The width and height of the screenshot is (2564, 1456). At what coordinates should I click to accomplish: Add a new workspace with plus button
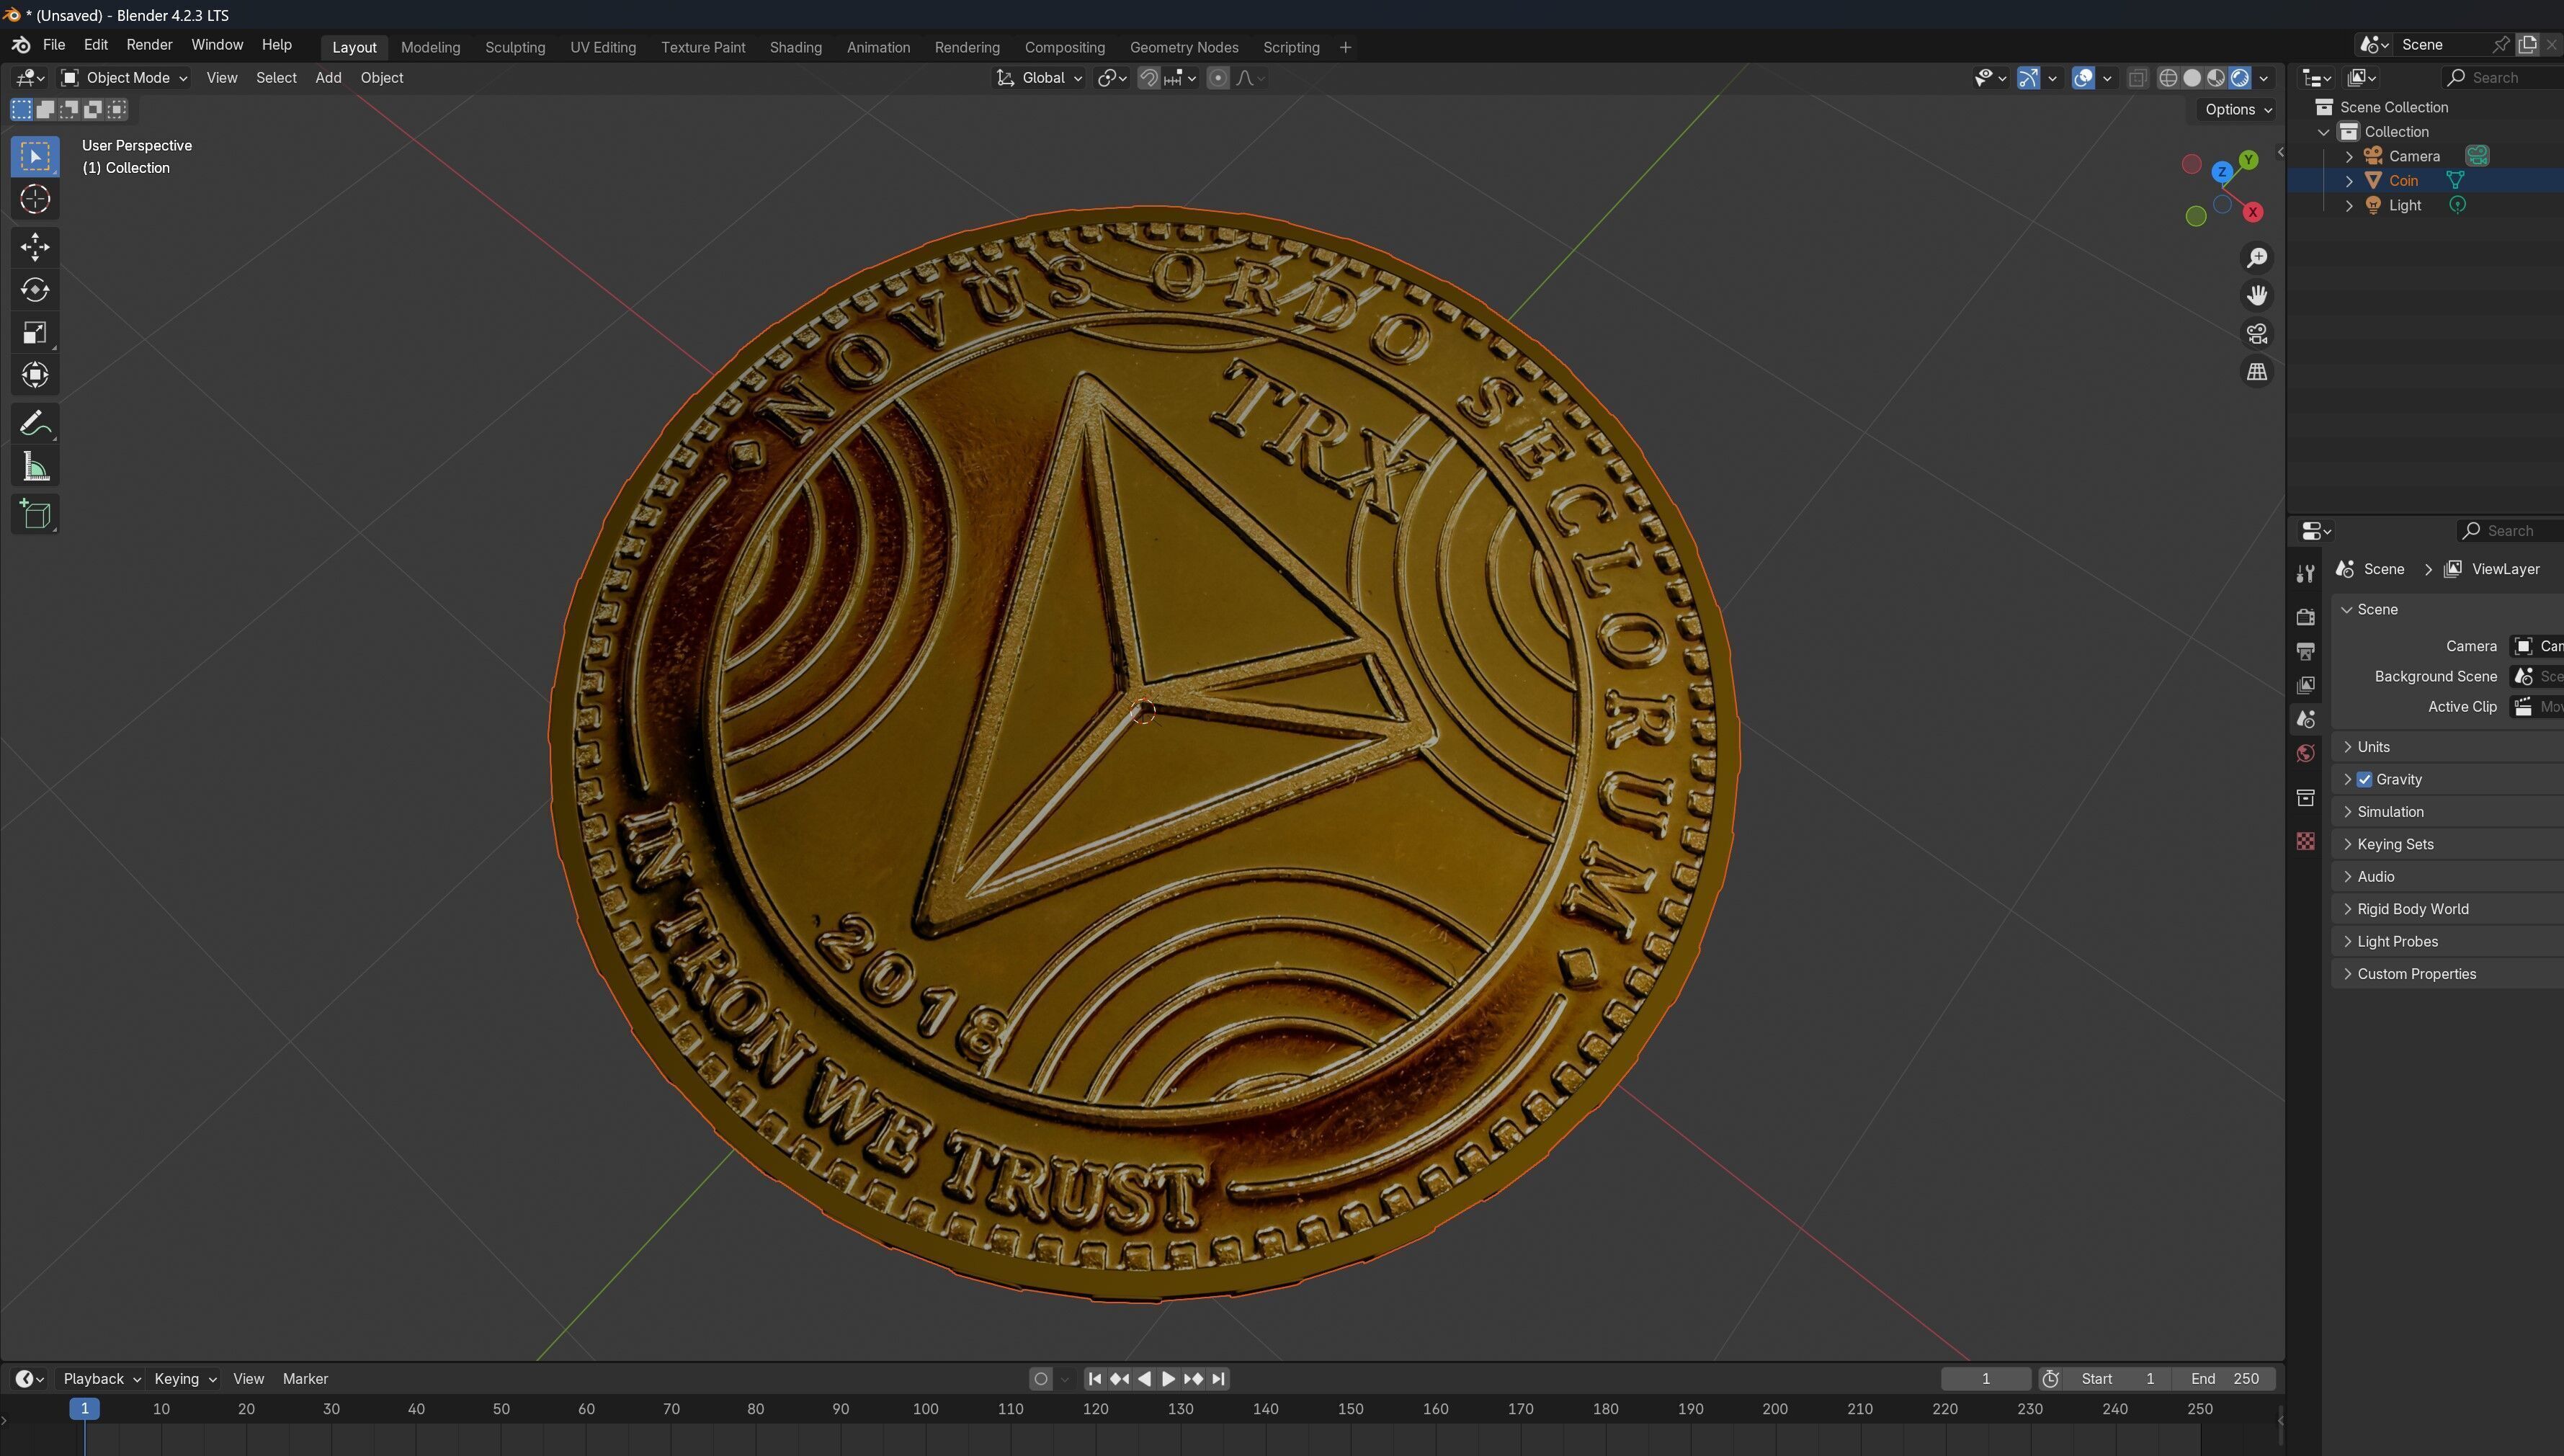click(1345, 47)
